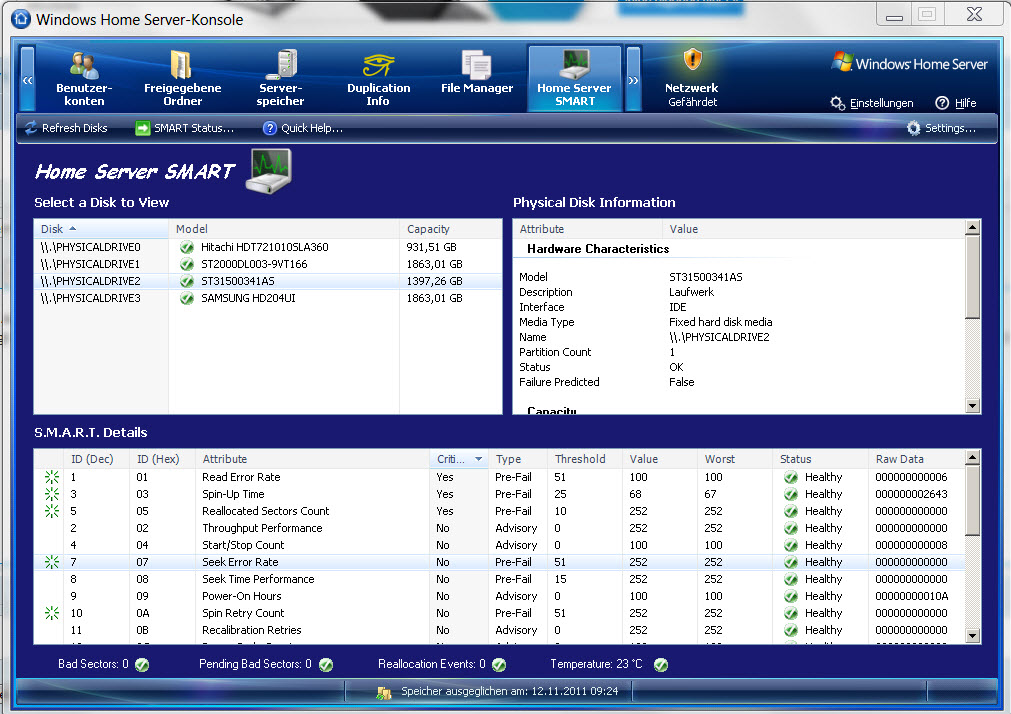This screenshot has width=1011, height=714.
Task: Click the critical star icon for Spin Retry Count
Action: pos(52,613)
